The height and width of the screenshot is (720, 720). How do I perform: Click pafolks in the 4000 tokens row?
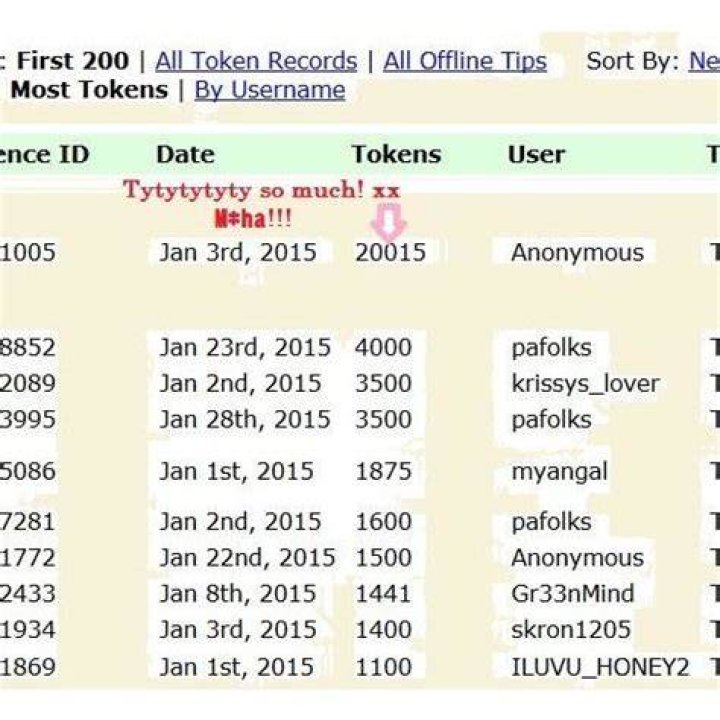(551, 348)
